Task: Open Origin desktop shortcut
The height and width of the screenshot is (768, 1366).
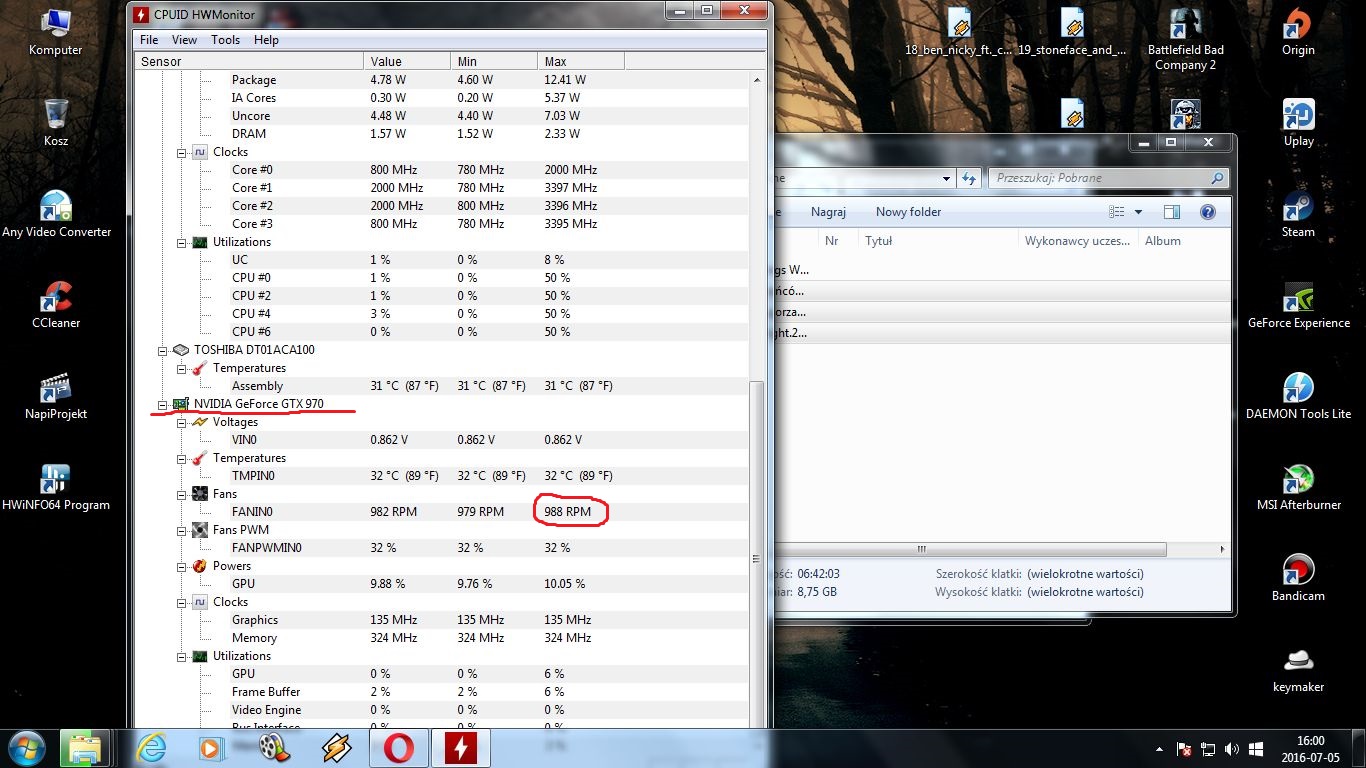Action: pyautogui.click(x=1298, y=33)
